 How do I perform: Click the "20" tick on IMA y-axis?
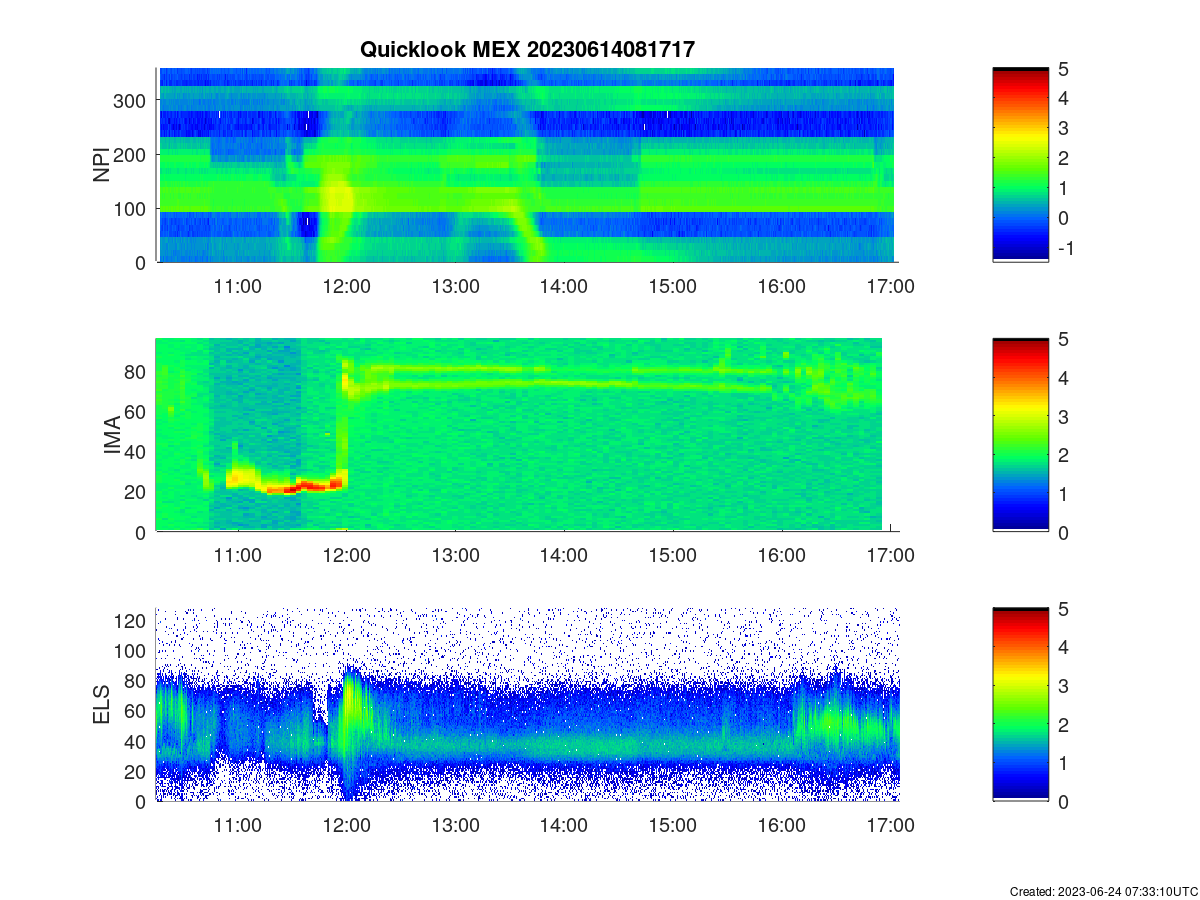[136, 492]
